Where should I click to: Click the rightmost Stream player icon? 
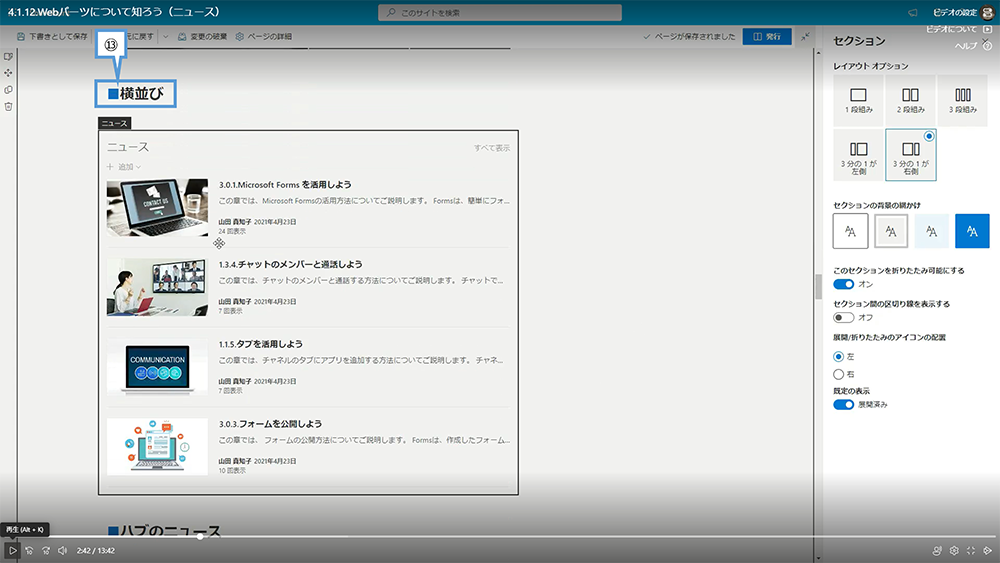coord(988,550)
